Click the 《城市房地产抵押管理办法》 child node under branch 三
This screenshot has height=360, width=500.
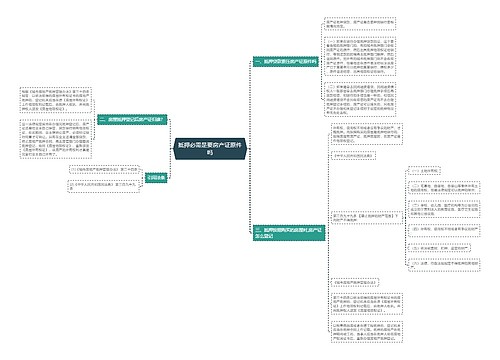click(355, 283)
